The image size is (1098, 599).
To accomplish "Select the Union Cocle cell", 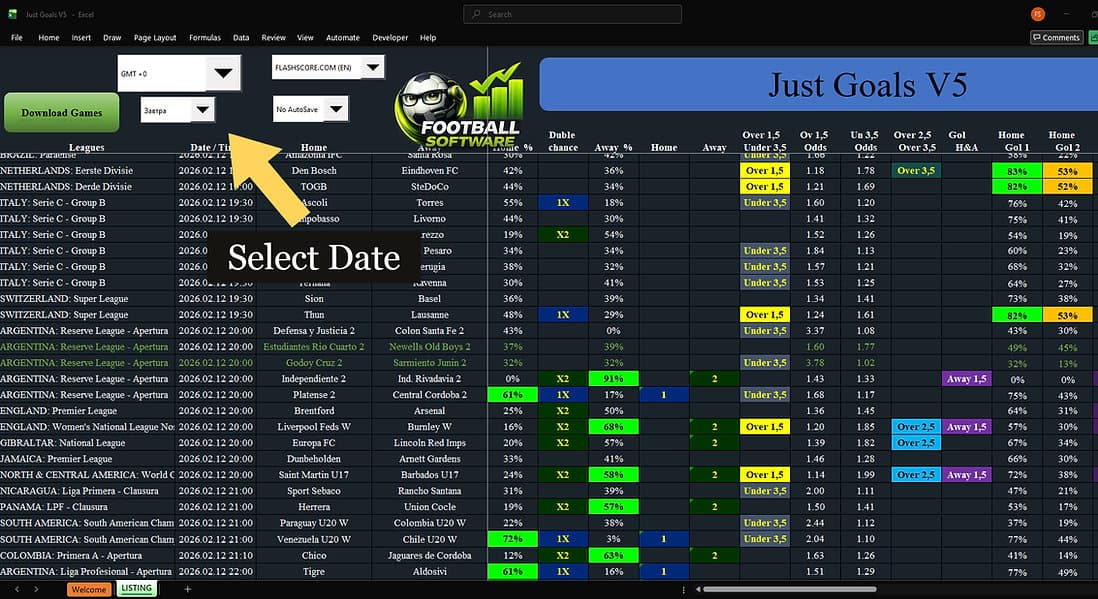I will pyautogui.click(x=429, y=507).
